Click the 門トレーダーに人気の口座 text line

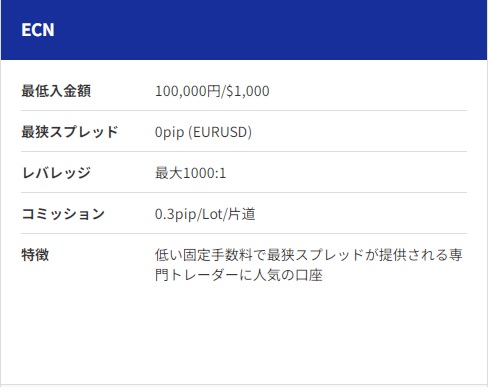[239, 275]
